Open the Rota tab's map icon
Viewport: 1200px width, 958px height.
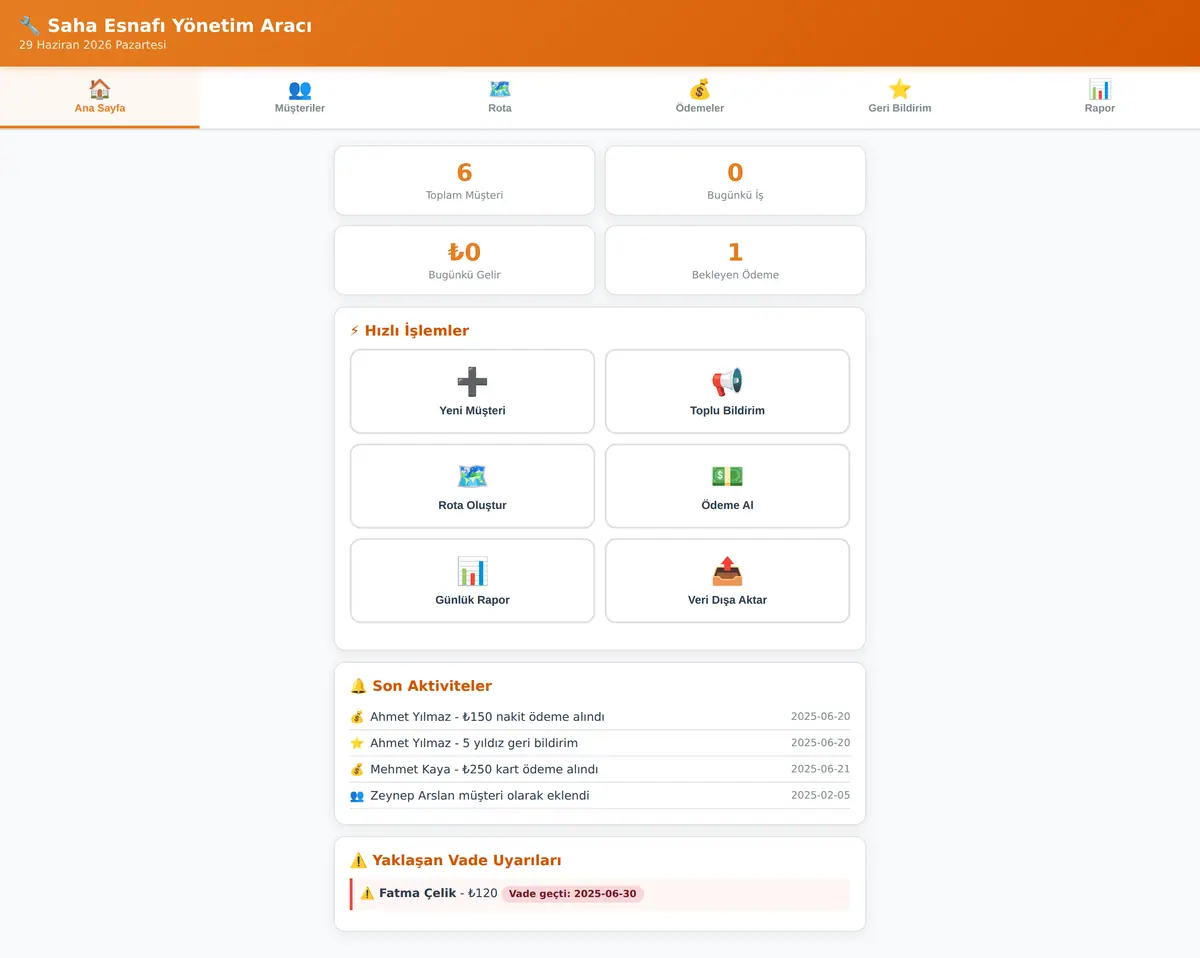(x=500, y=89)
